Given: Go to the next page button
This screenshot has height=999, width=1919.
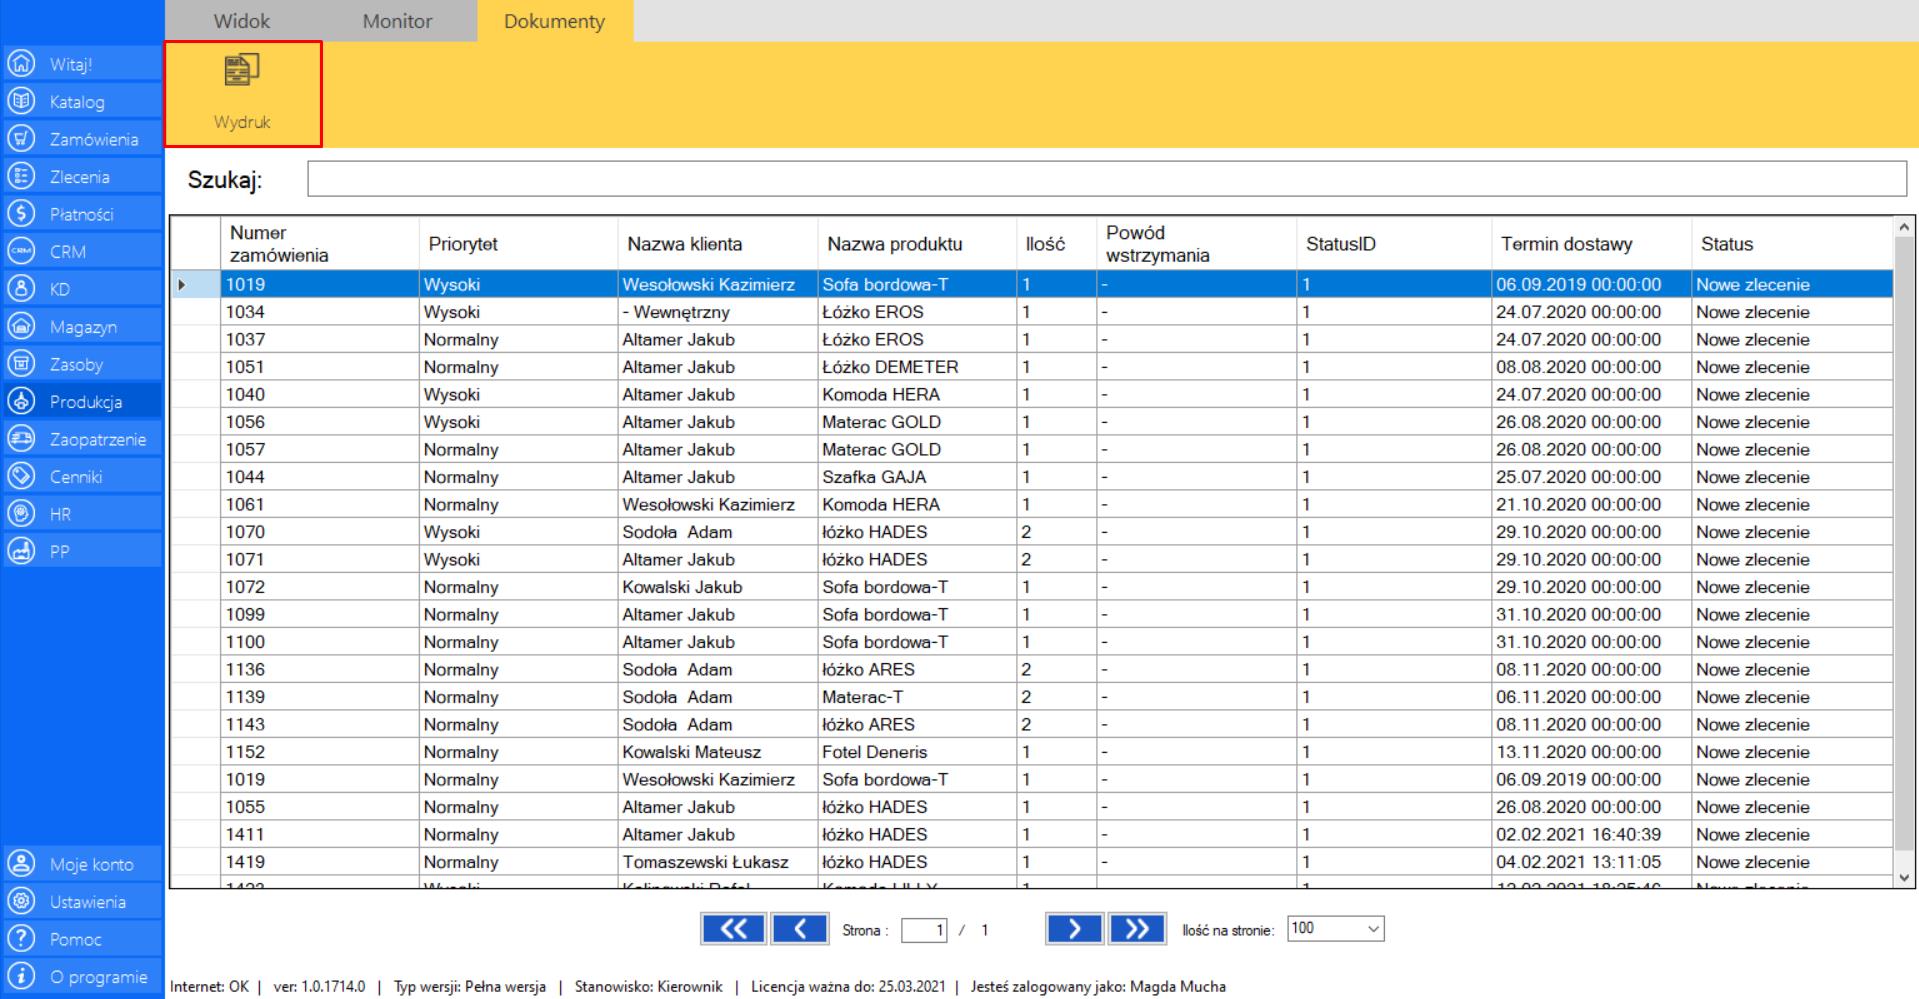Looking at the screenshot, I should (x=1074, y=929).
